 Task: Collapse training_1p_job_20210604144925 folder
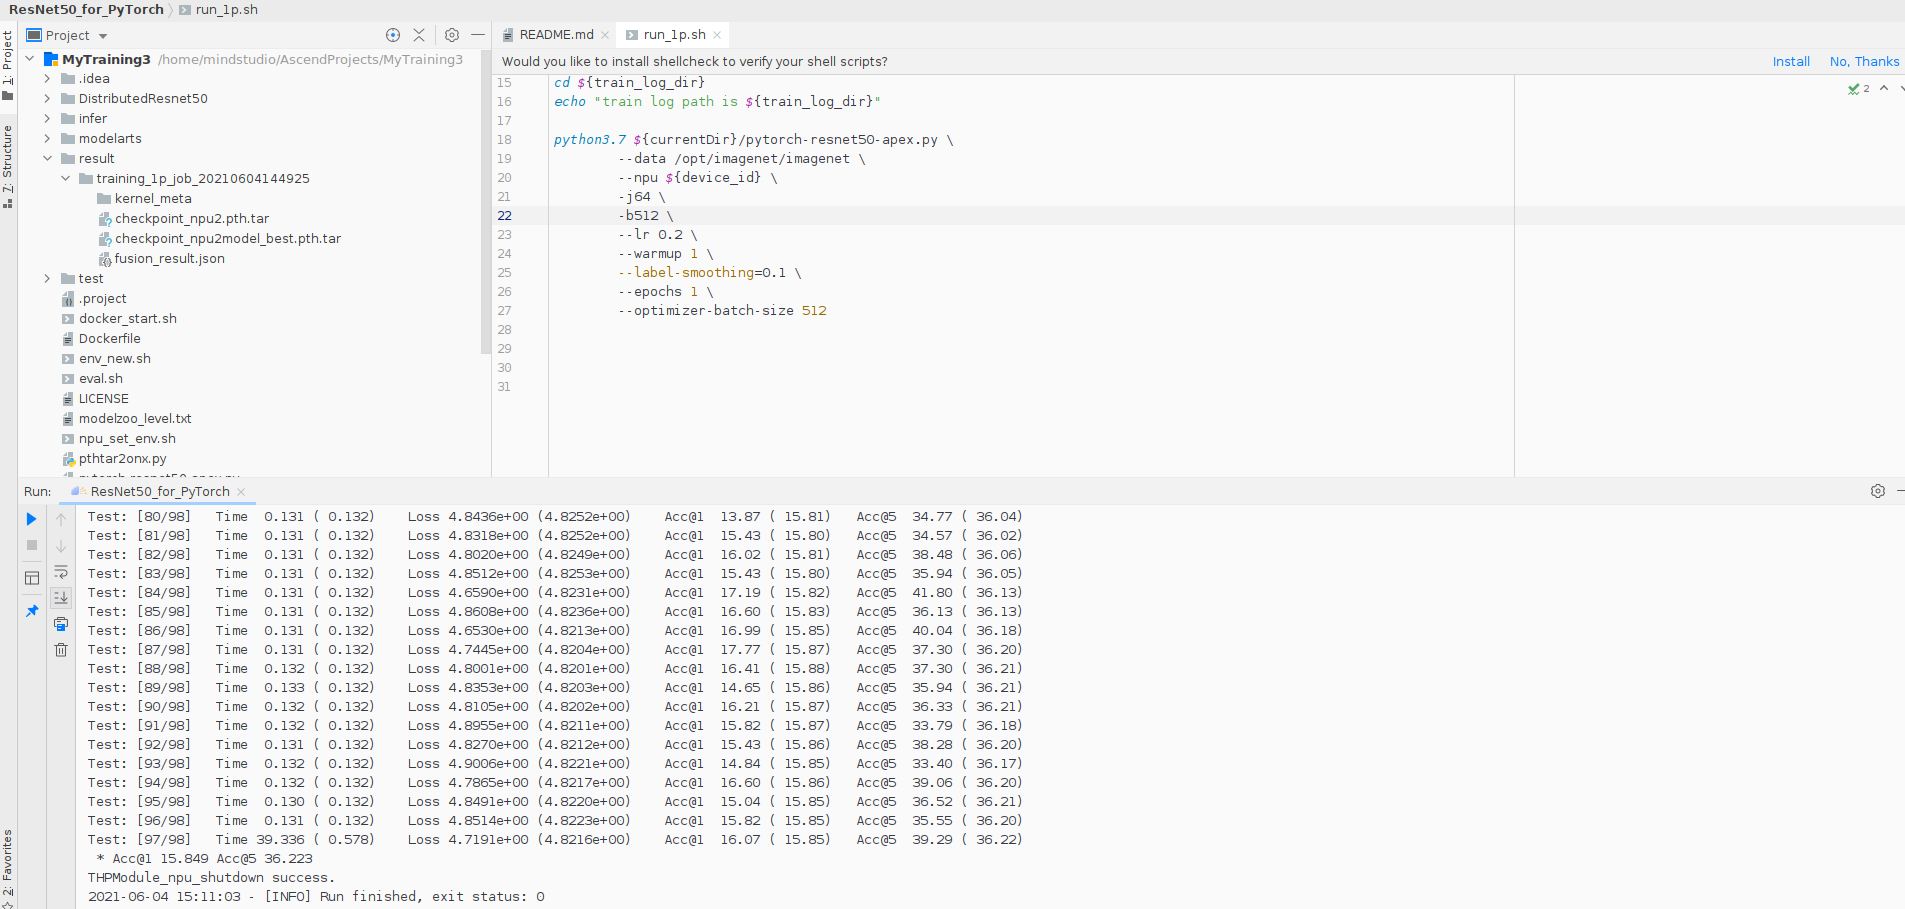[65, 179]
